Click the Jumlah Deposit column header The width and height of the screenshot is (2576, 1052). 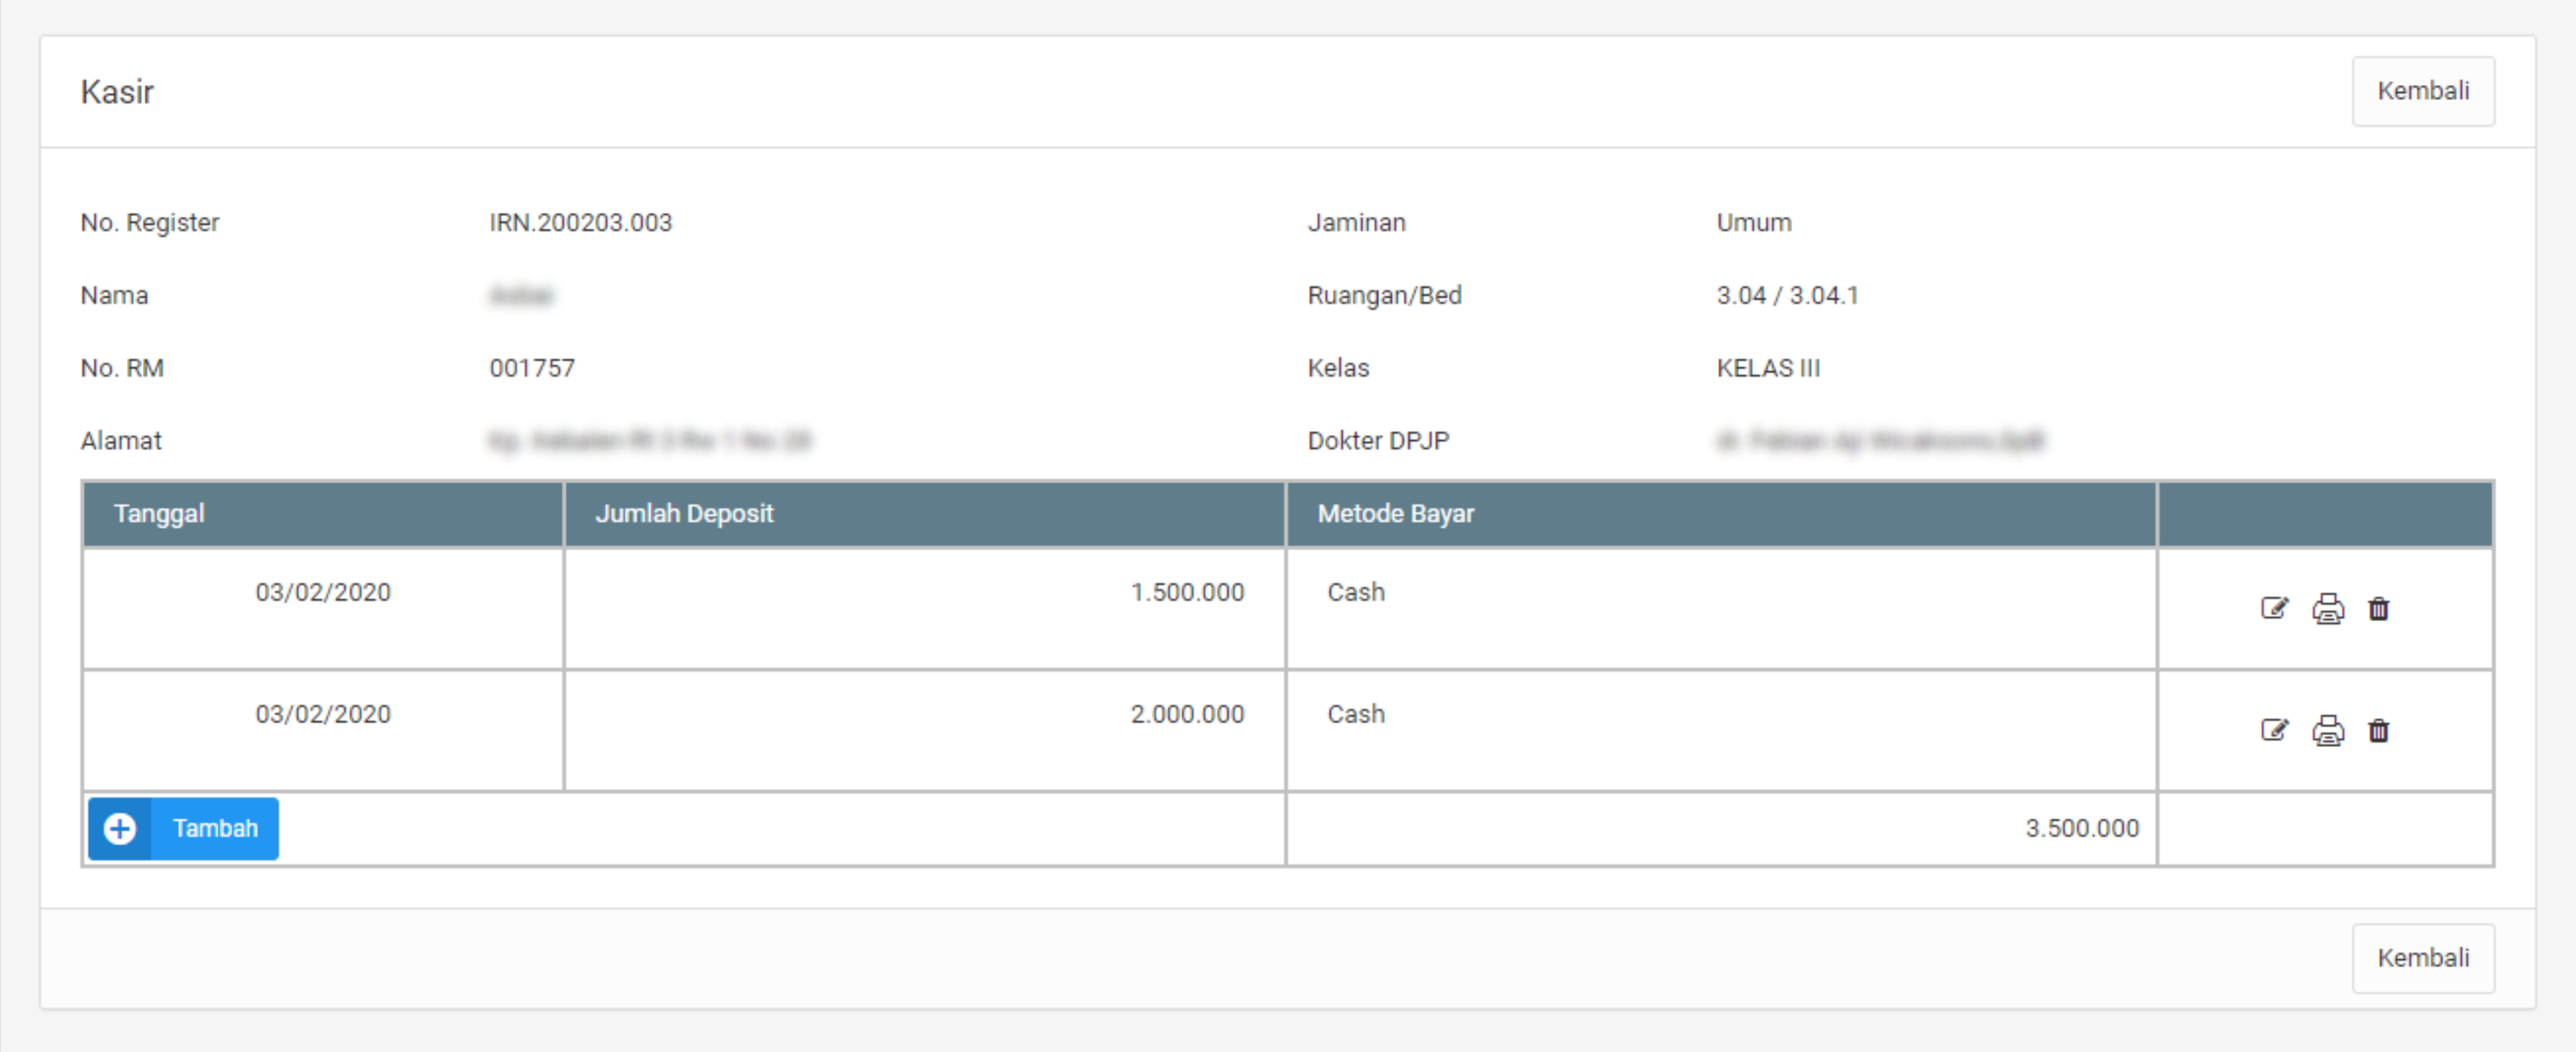click(x=684, y=513)
